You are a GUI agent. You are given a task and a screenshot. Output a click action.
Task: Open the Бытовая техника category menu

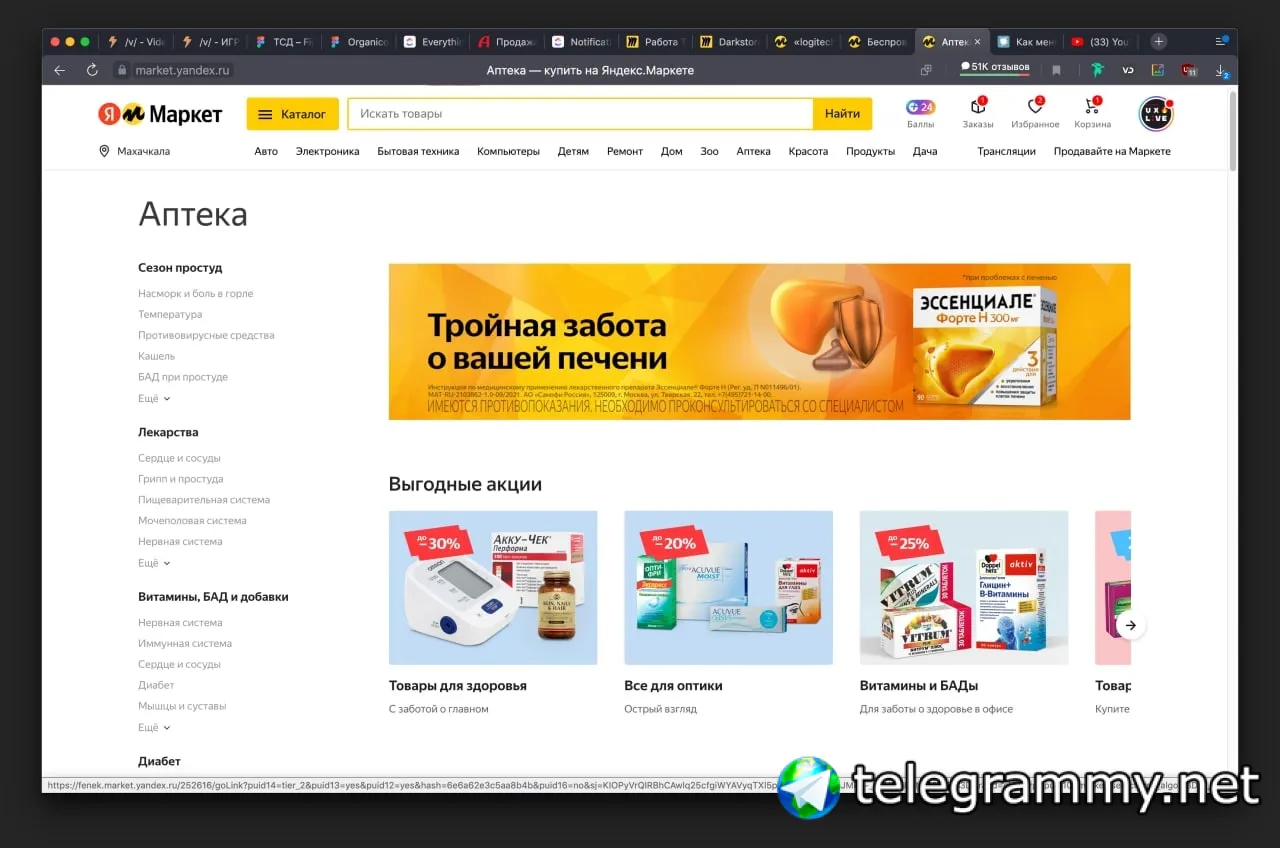(x=418, y=151)
